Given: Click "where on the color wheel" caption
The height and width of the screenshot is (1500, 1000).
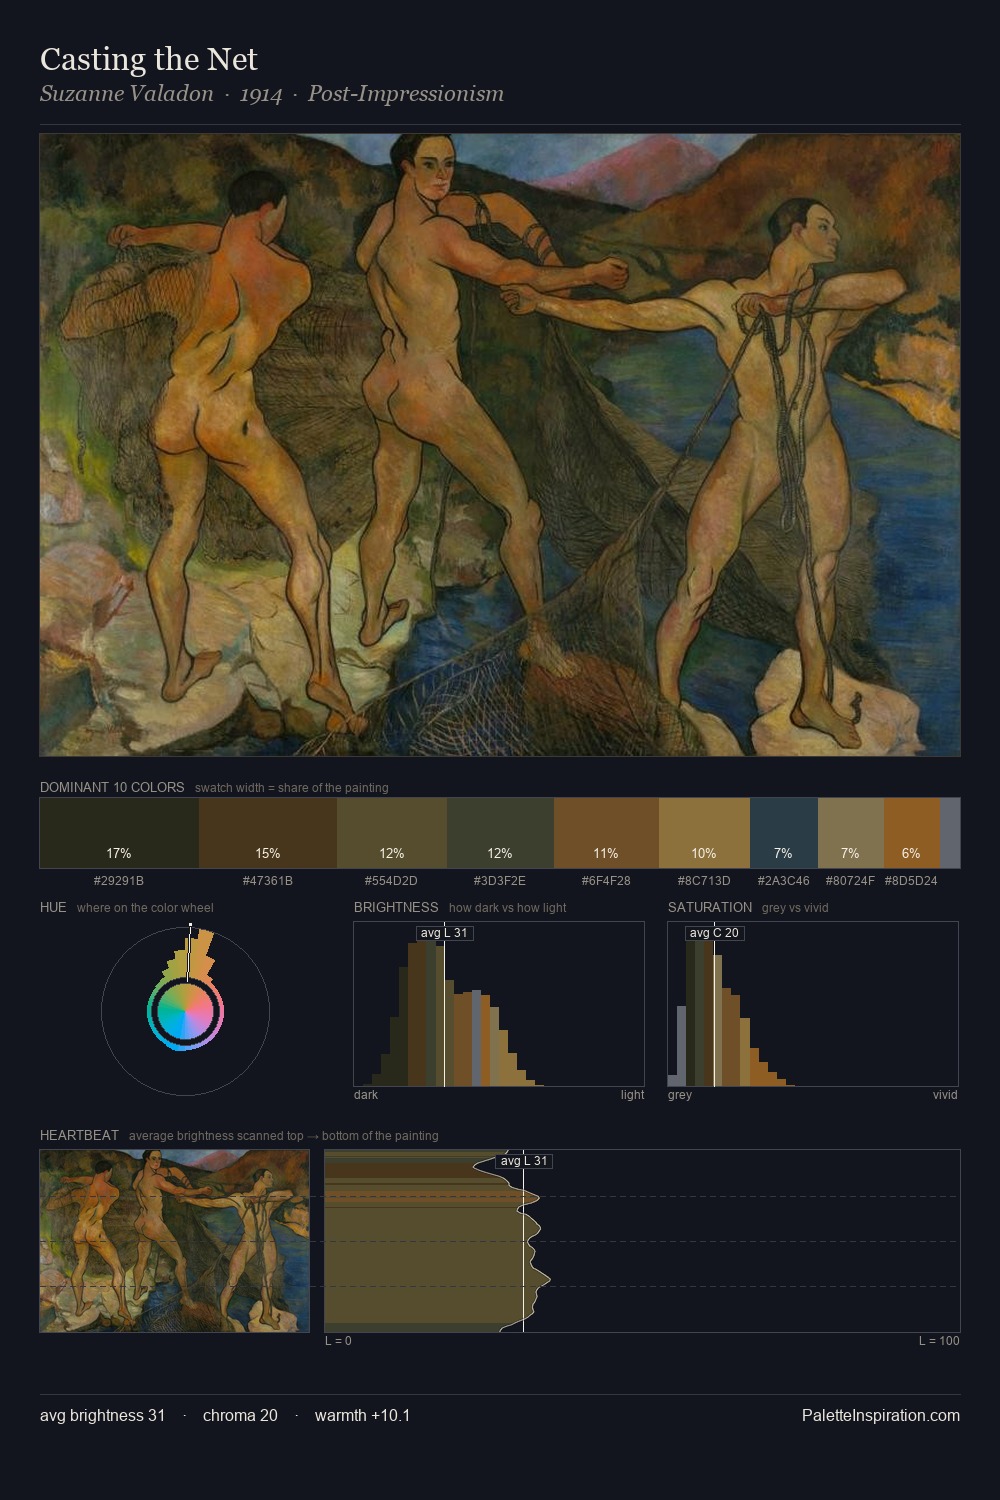Looking at the screenshot, I should (x=145, y=908).
